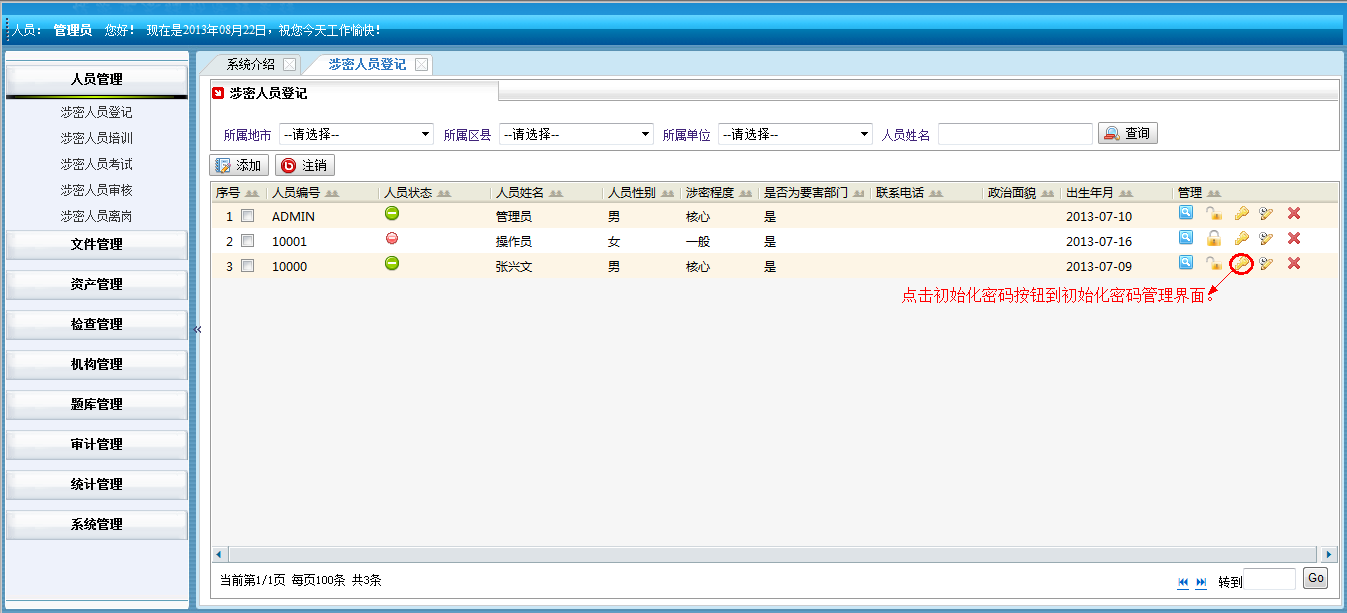Expand 机构管理 menu section

97,365
